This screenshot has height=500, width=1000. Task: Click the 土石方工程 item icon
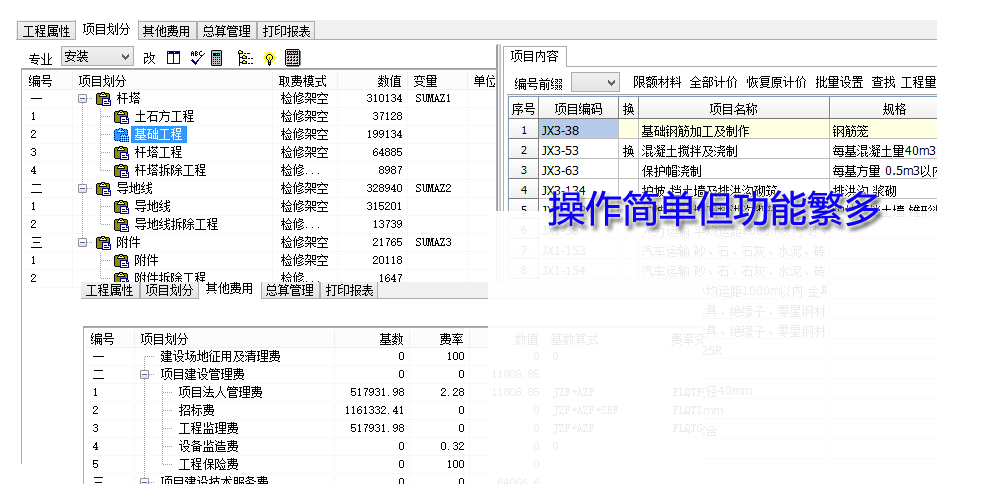(122, 117)
